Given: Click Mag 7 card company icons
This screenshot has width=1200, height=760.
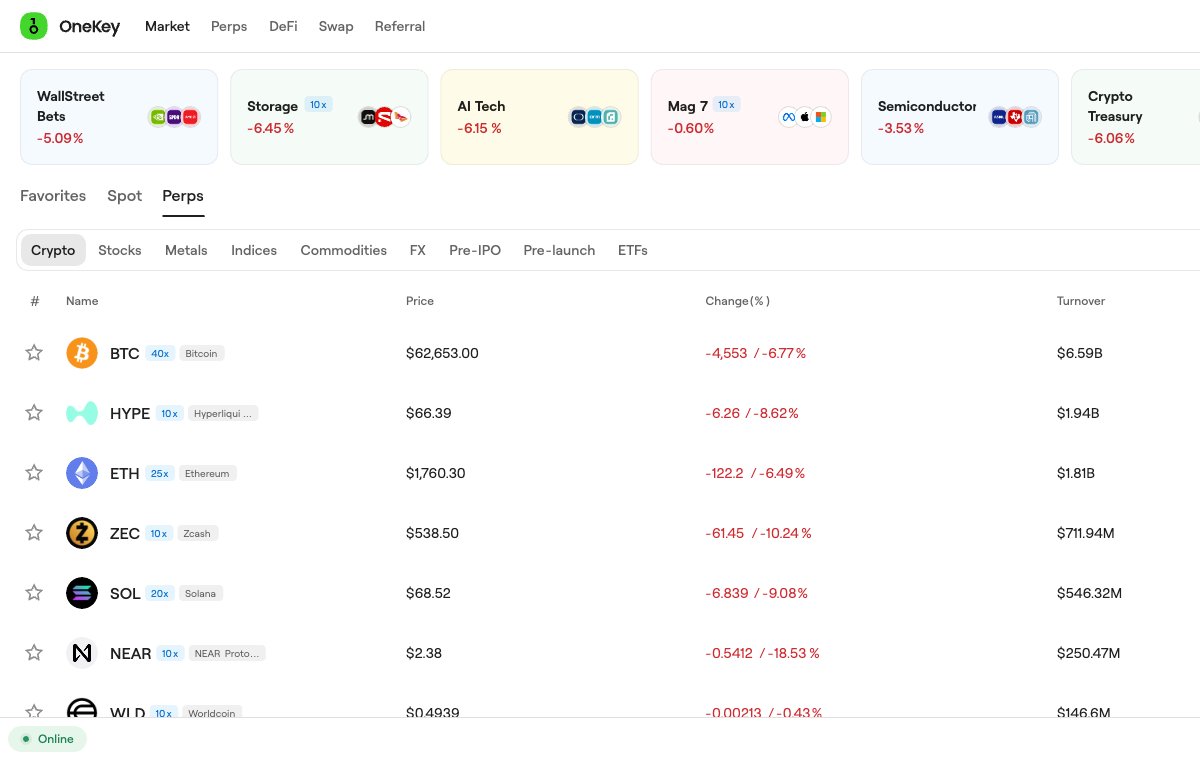Looking at the screenshot, I should pyautogui.click(x=805, y=117).
